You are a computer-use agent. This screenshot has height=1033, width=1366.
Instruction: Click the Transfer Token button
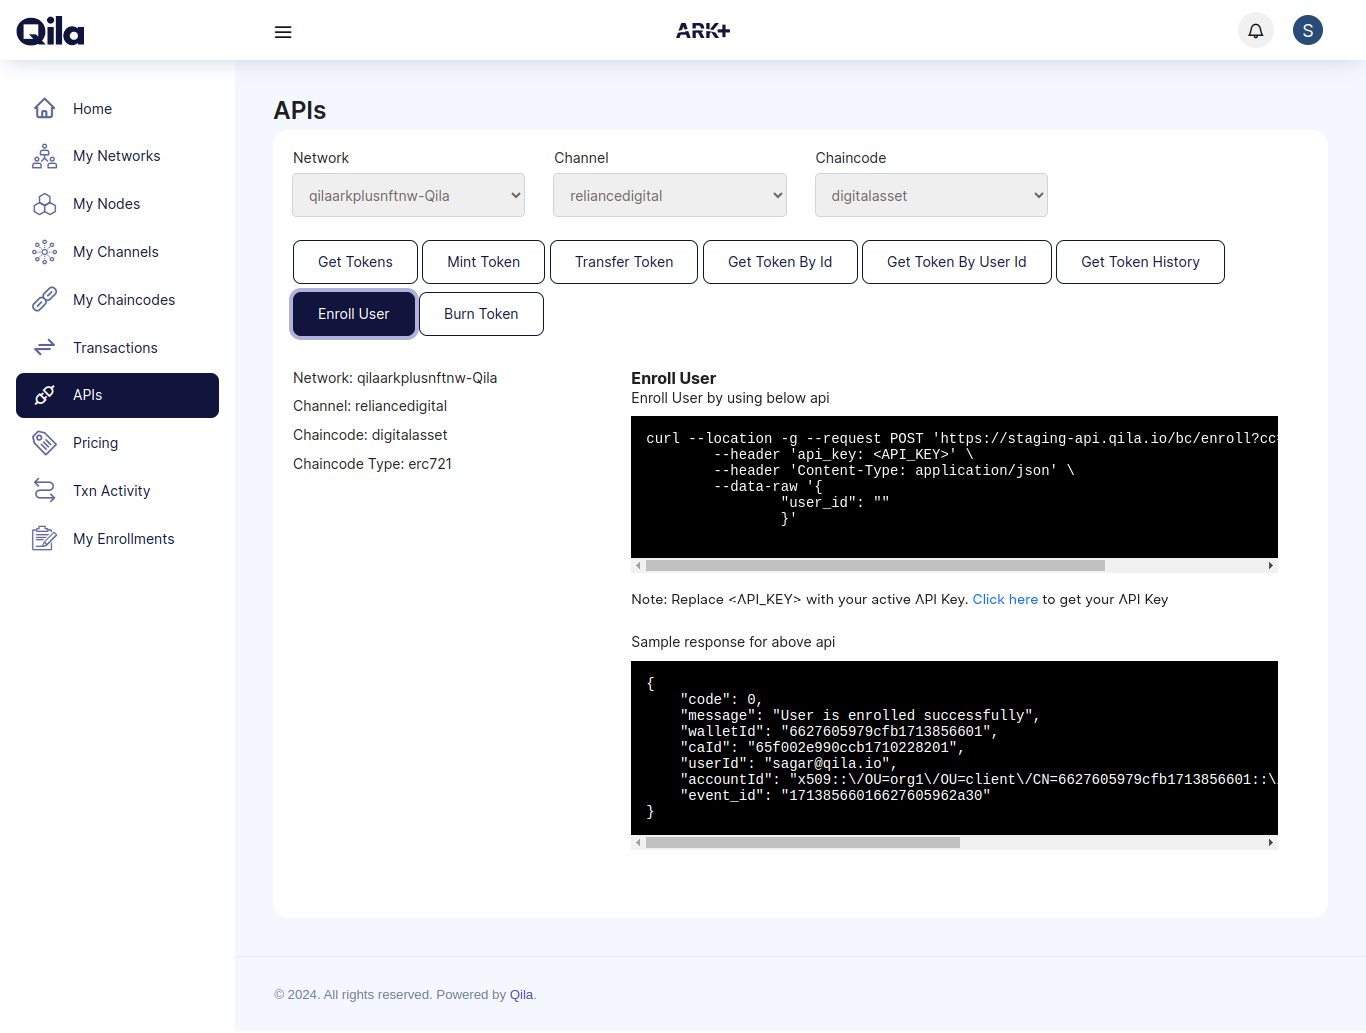pyautogui.click(x=624, y=262)
